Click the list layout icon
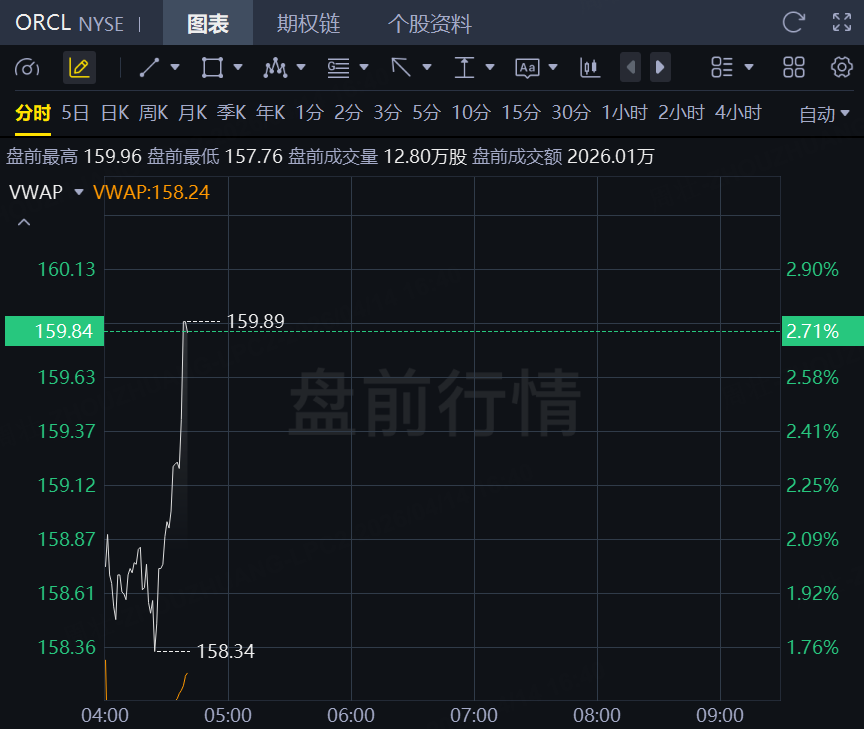The image size is (864, 729). click(x=722, y=67)
